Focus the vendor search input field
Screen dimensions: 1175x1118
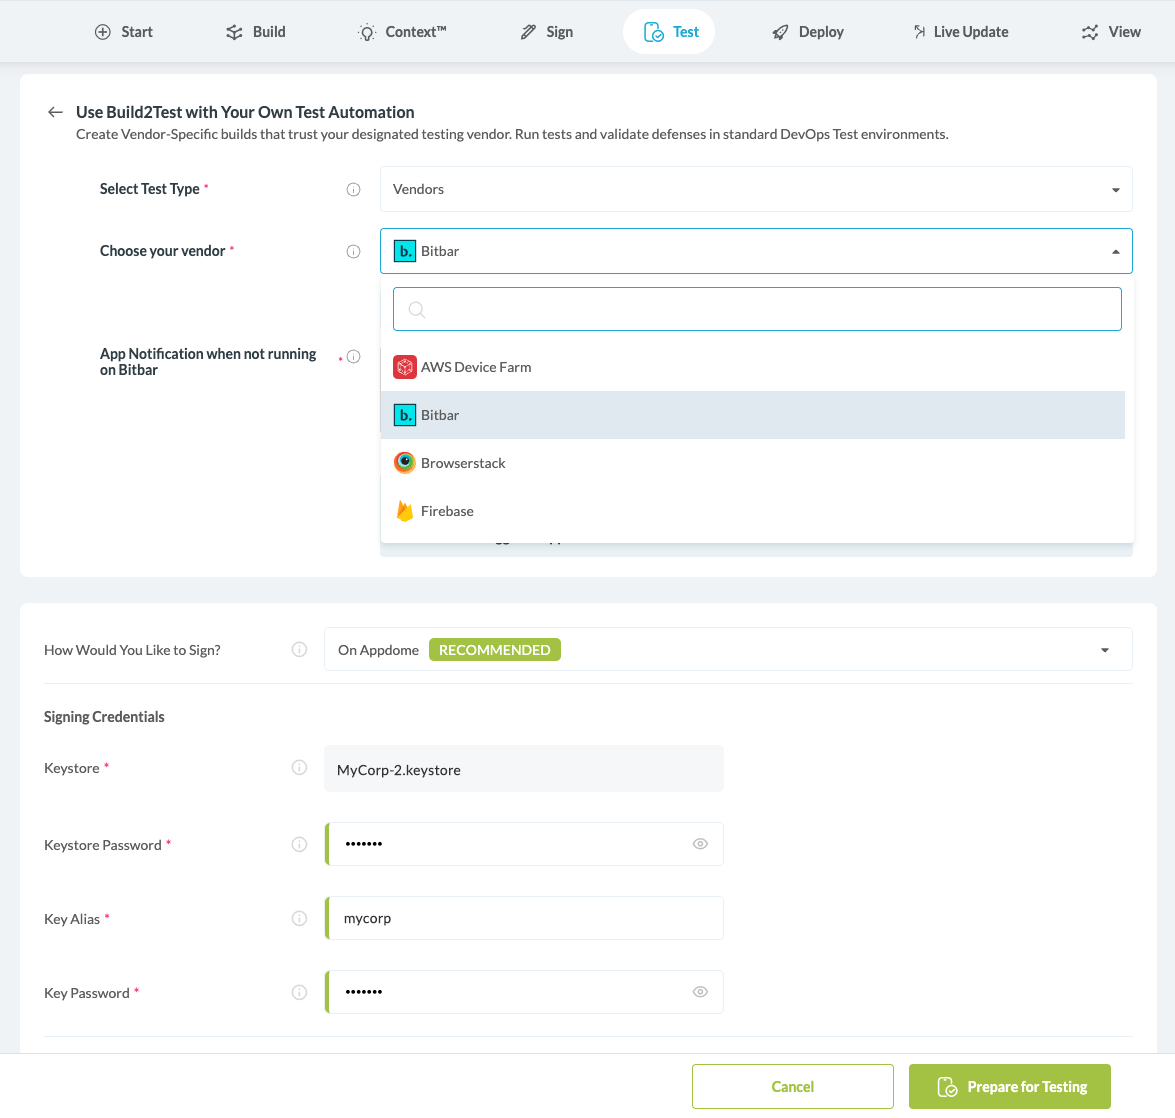click(x=757, y=309)
